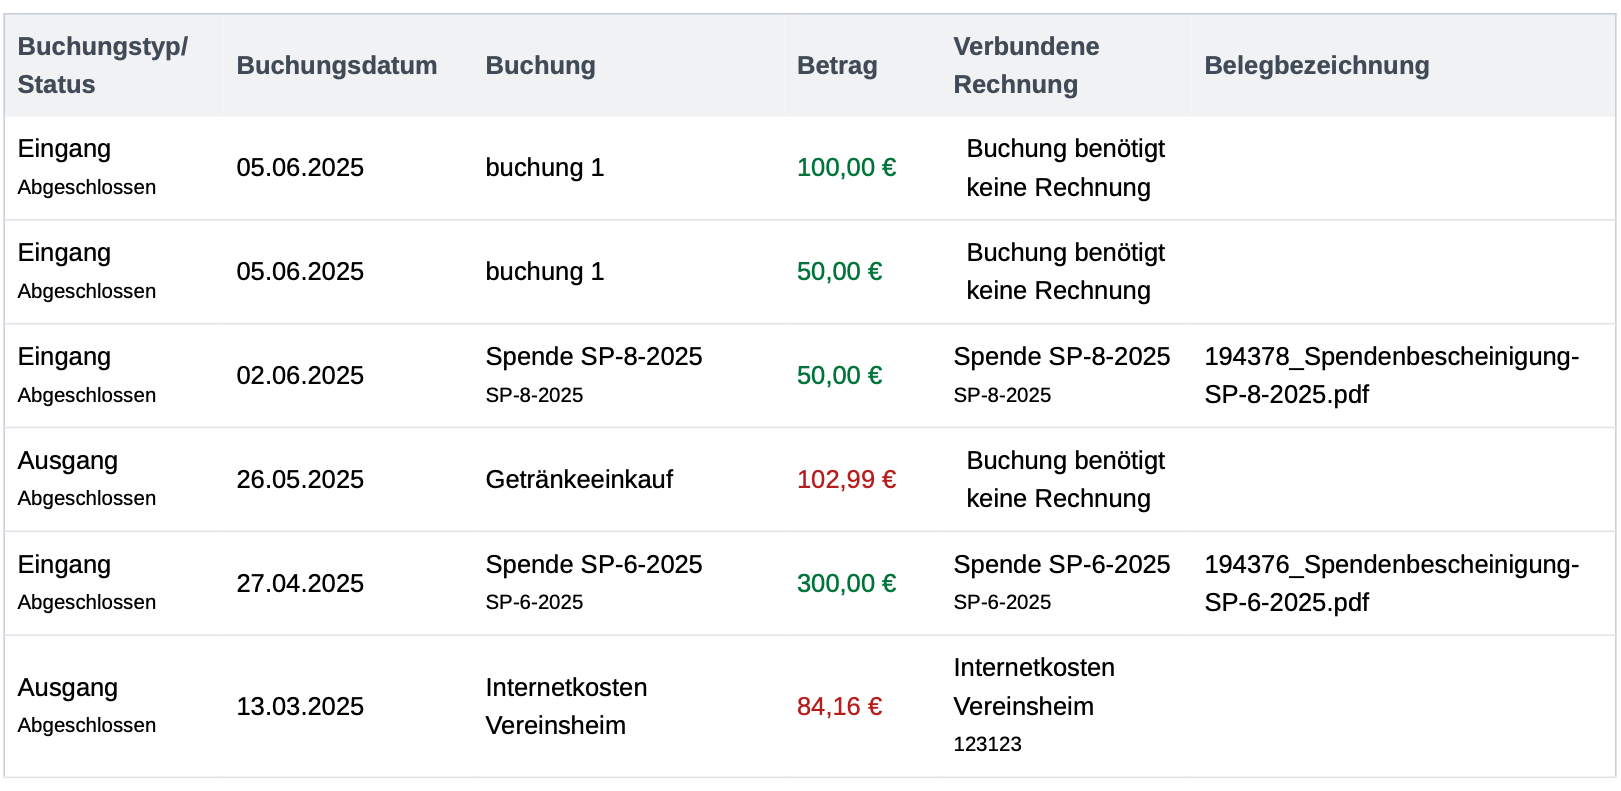Select the Getränkeeinkauf booking entry

coord(579,480)
